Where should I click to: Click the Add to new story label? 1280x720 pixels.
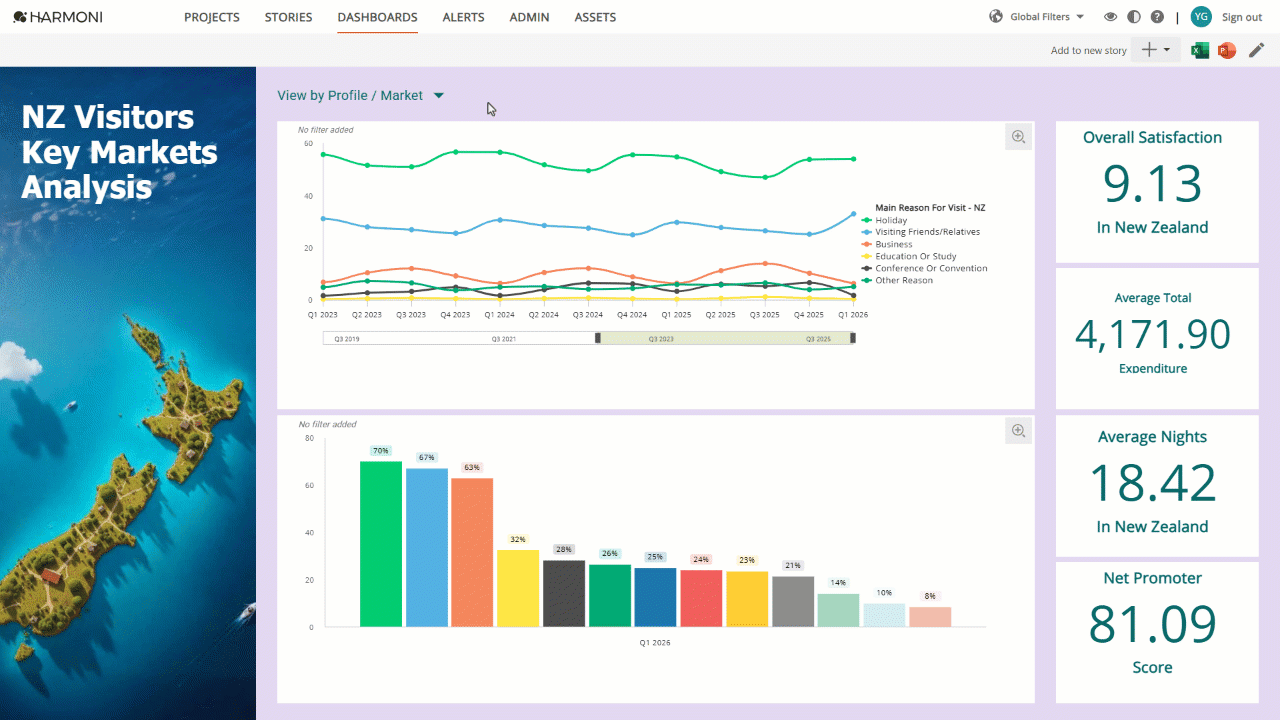1089,50
